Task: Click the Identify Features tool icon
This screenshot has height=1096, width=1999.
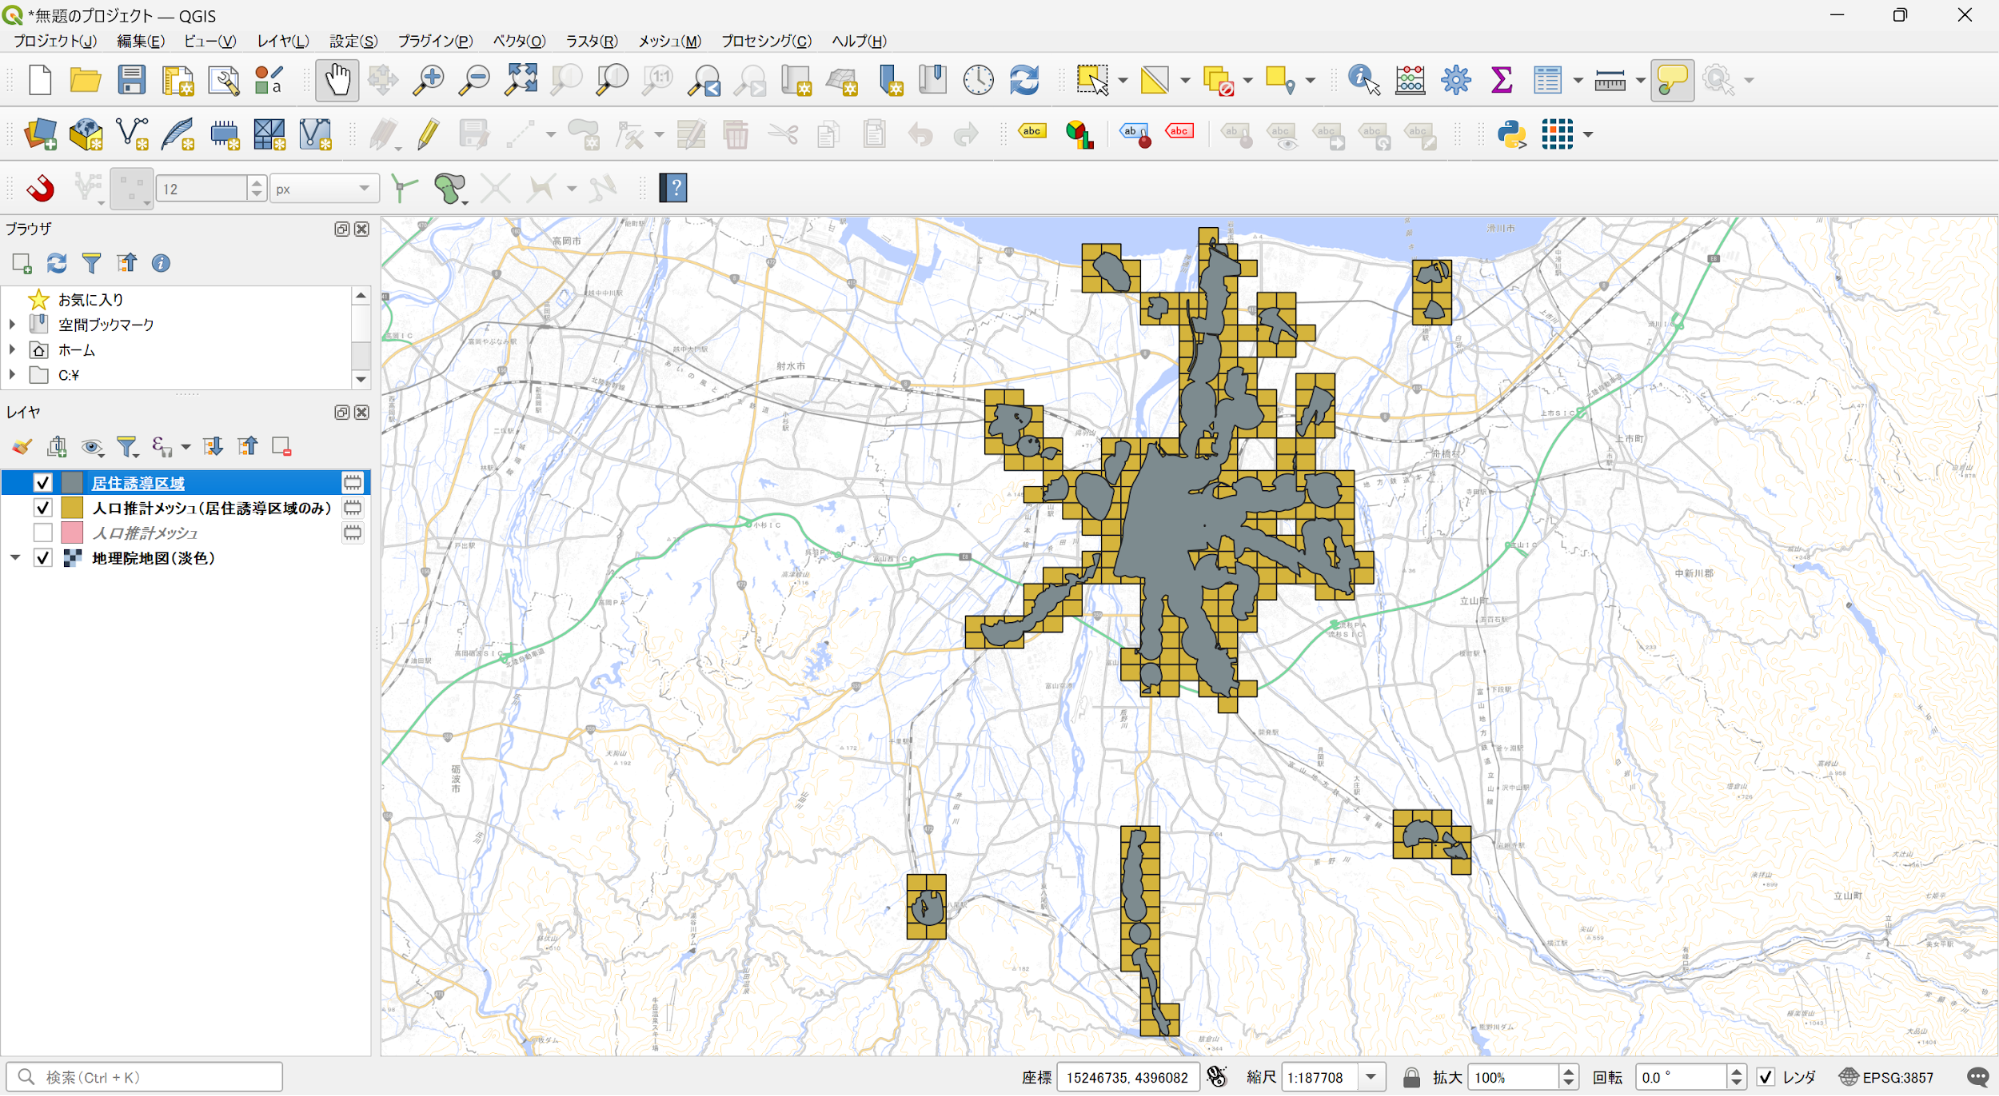Action: point(1363,80)
